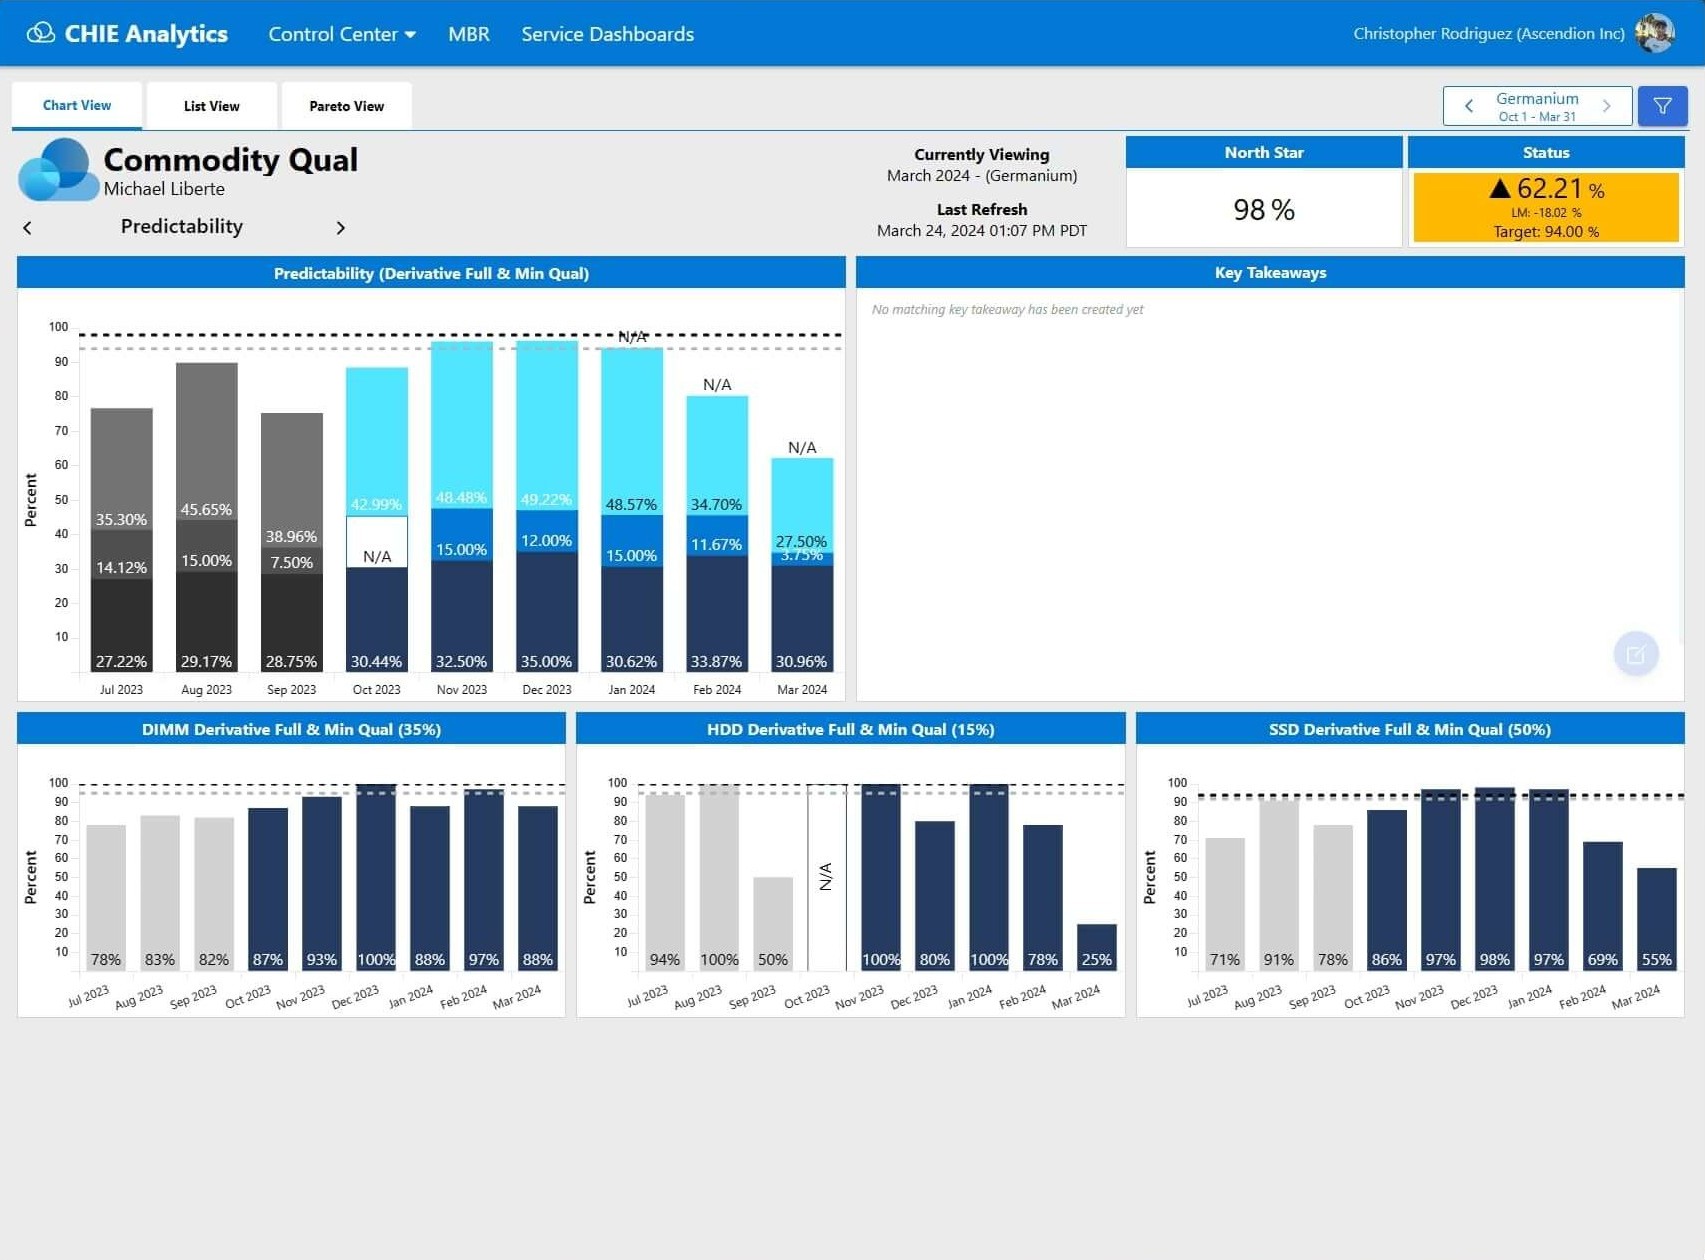The image size is (1705, 1260).
Task: Click the Commodity Qual page title
Action: pos(231,160)
